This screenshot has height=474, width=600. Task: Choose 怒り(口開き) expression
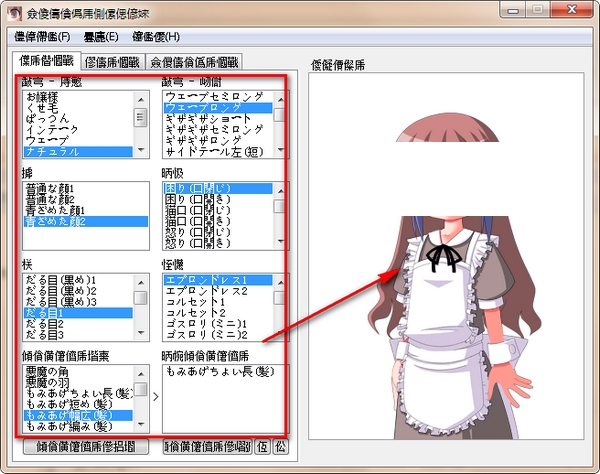coord(218,243)
